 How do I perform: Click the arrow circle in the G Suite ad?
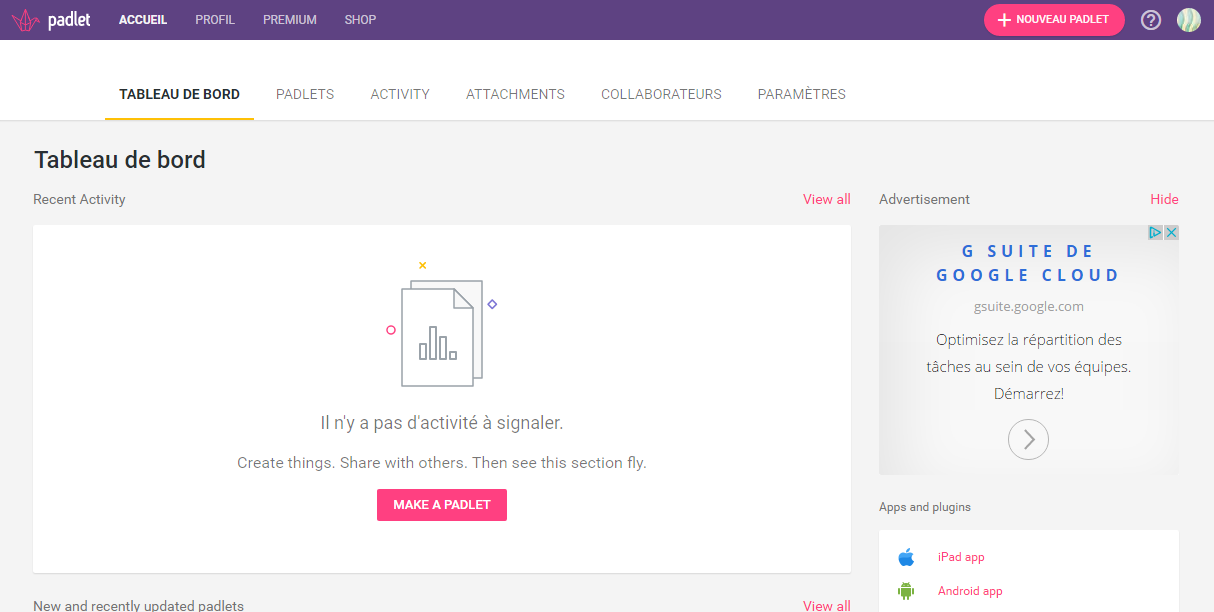(1028, 439)
